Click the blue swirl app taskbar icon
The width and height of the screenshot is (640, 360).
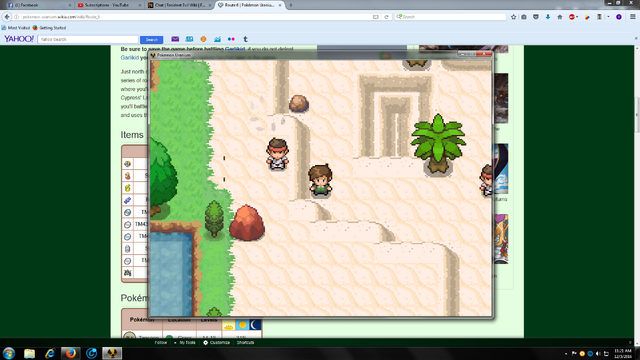91,353
